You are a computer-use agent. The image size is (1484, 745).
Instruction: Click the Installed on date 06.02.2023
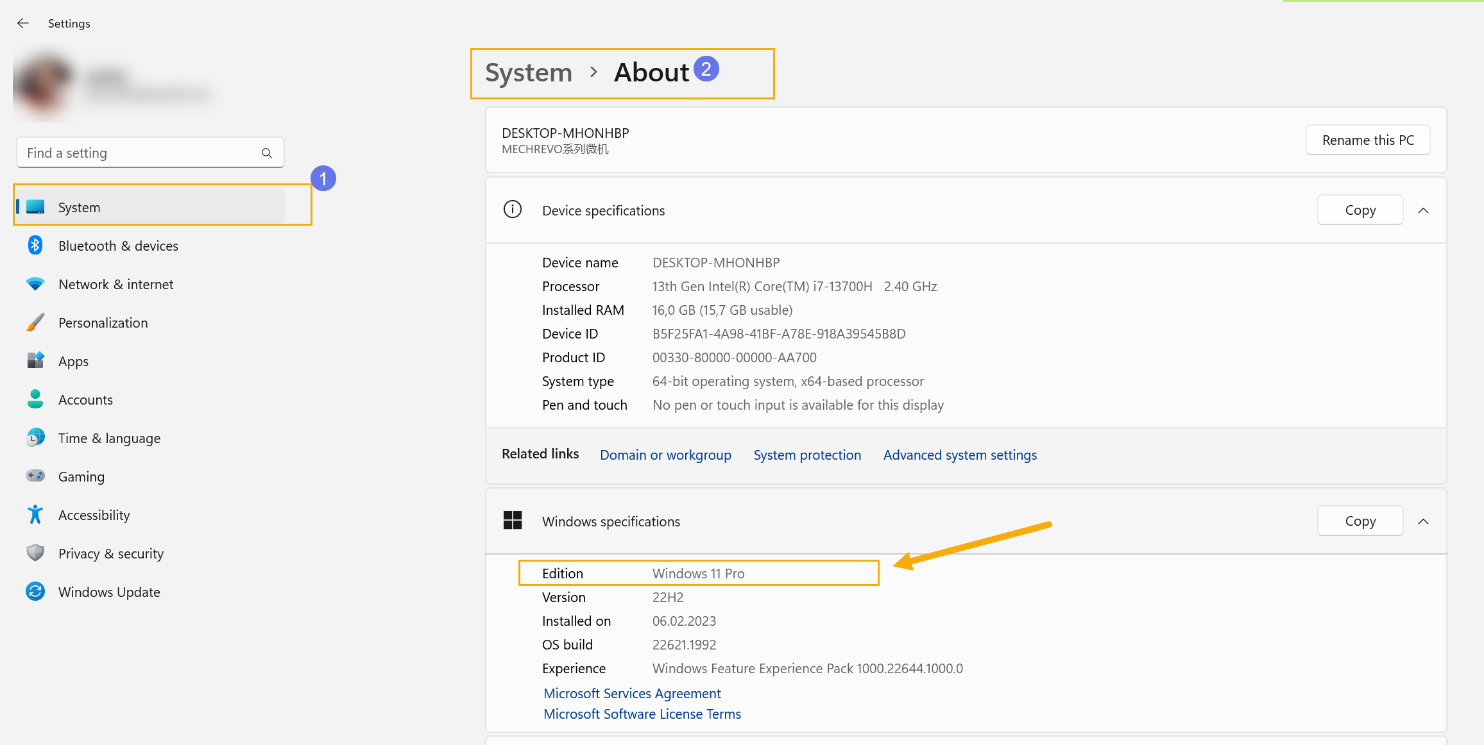[x=684, y=621]
